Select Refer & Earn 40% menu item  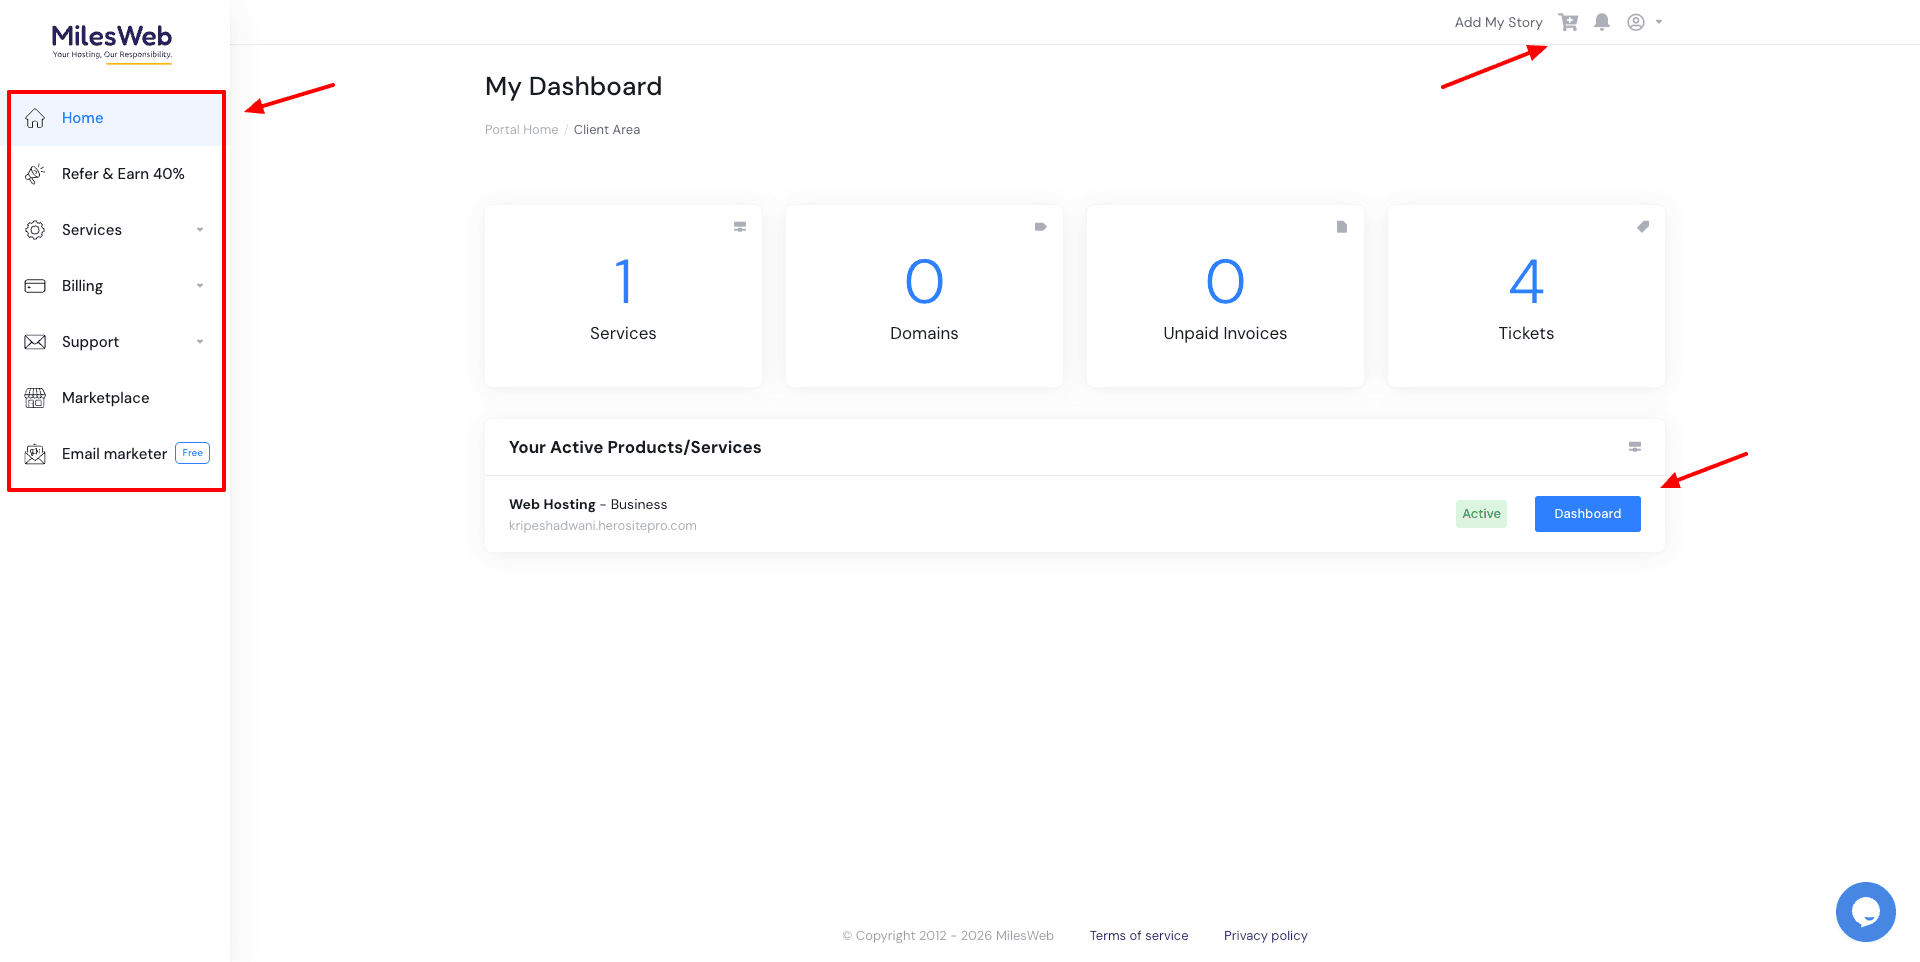coord(123,174)
